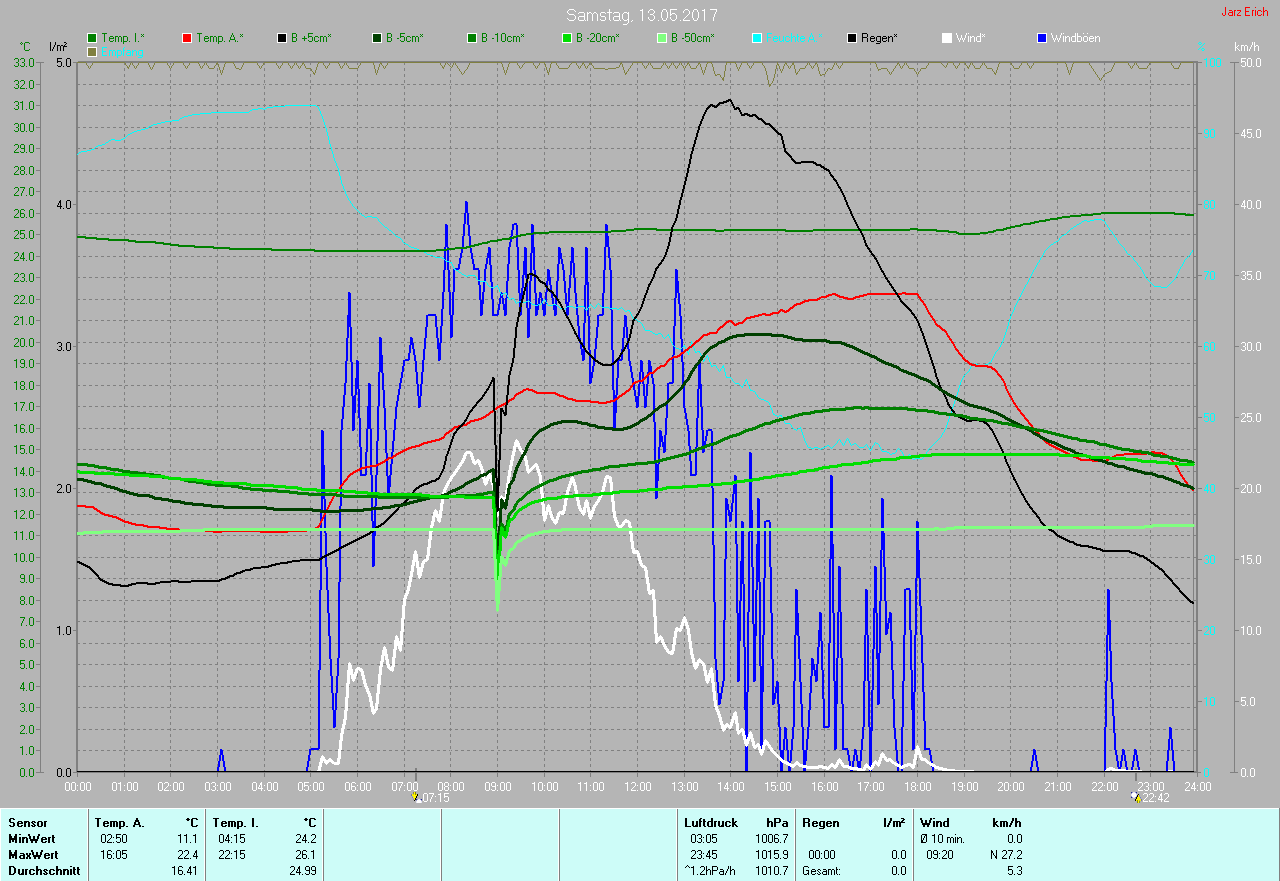The height and width of the screenshot is (881, 1280).
Task: Toggle the B -10cm legend entry
Action: [x=503, y=38]
